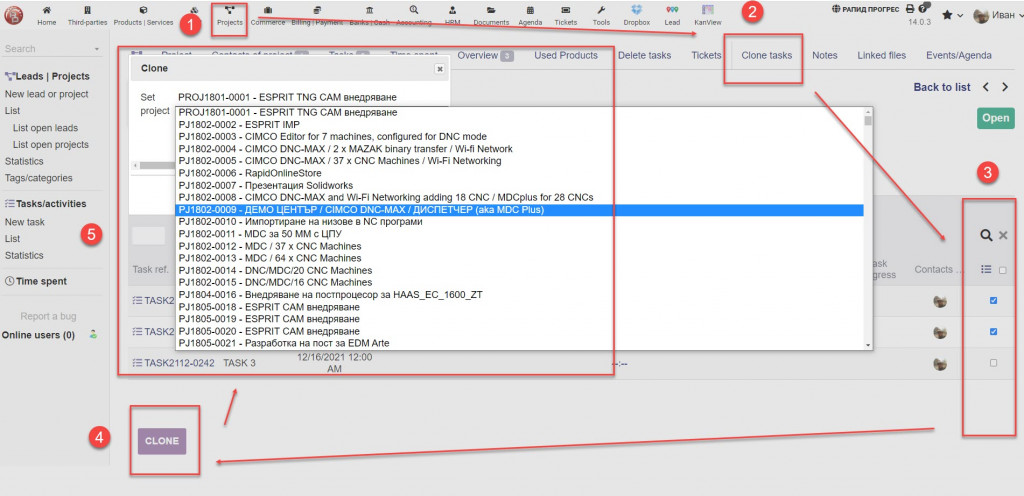Viewport: 1024px width, 496px height.
Task: Open New lead or project link
Action: [x=46, y=94]
